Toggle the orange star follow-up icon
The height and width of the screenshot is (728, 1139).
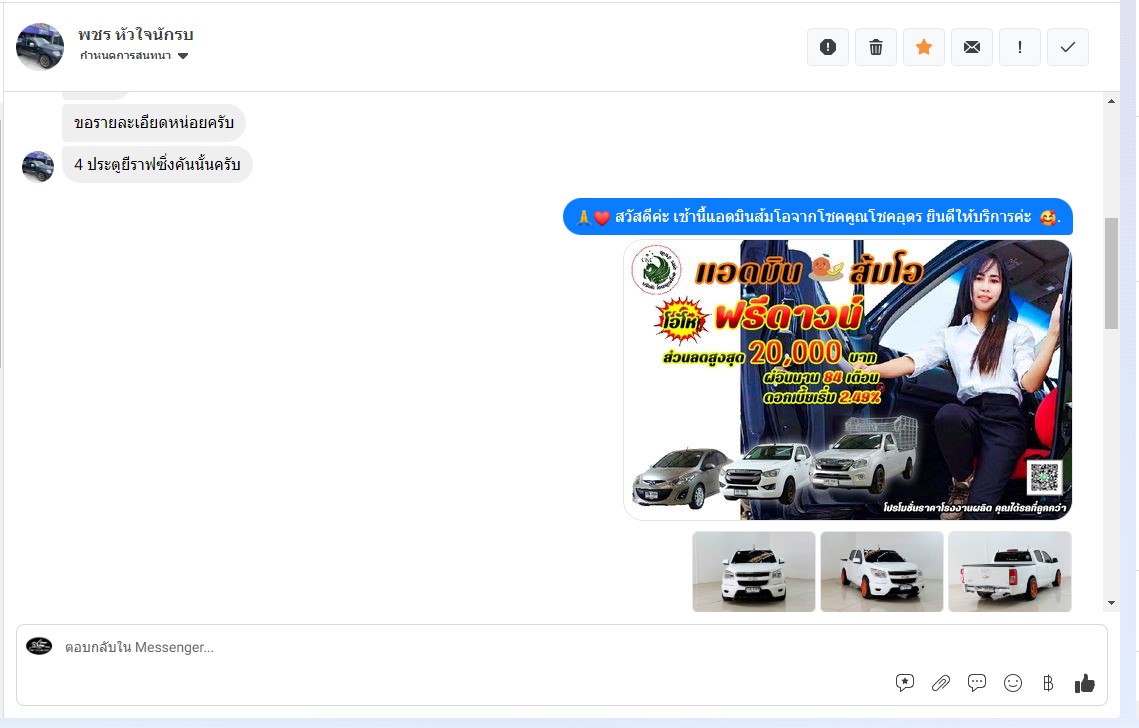tap(923, 47)
